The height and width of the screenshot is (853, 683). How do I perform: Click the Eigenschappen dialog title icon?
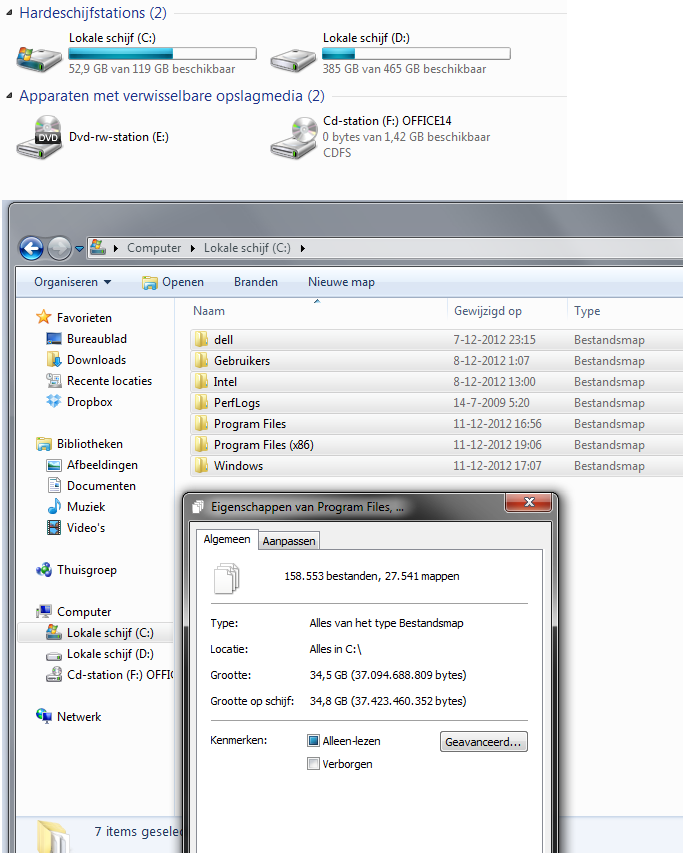click(198, 507)
